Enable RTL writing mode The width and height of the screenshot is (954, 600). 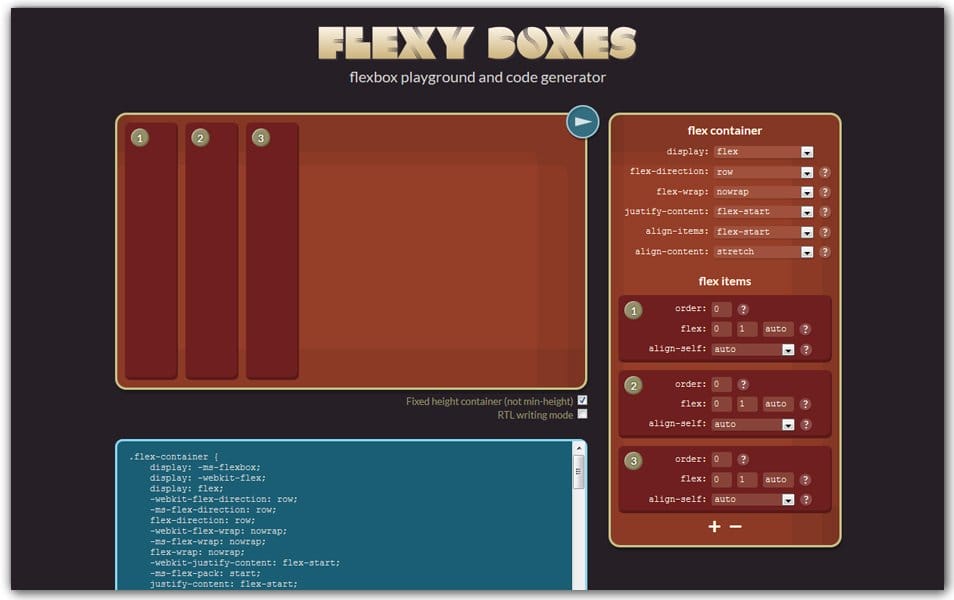pos(583,412)
